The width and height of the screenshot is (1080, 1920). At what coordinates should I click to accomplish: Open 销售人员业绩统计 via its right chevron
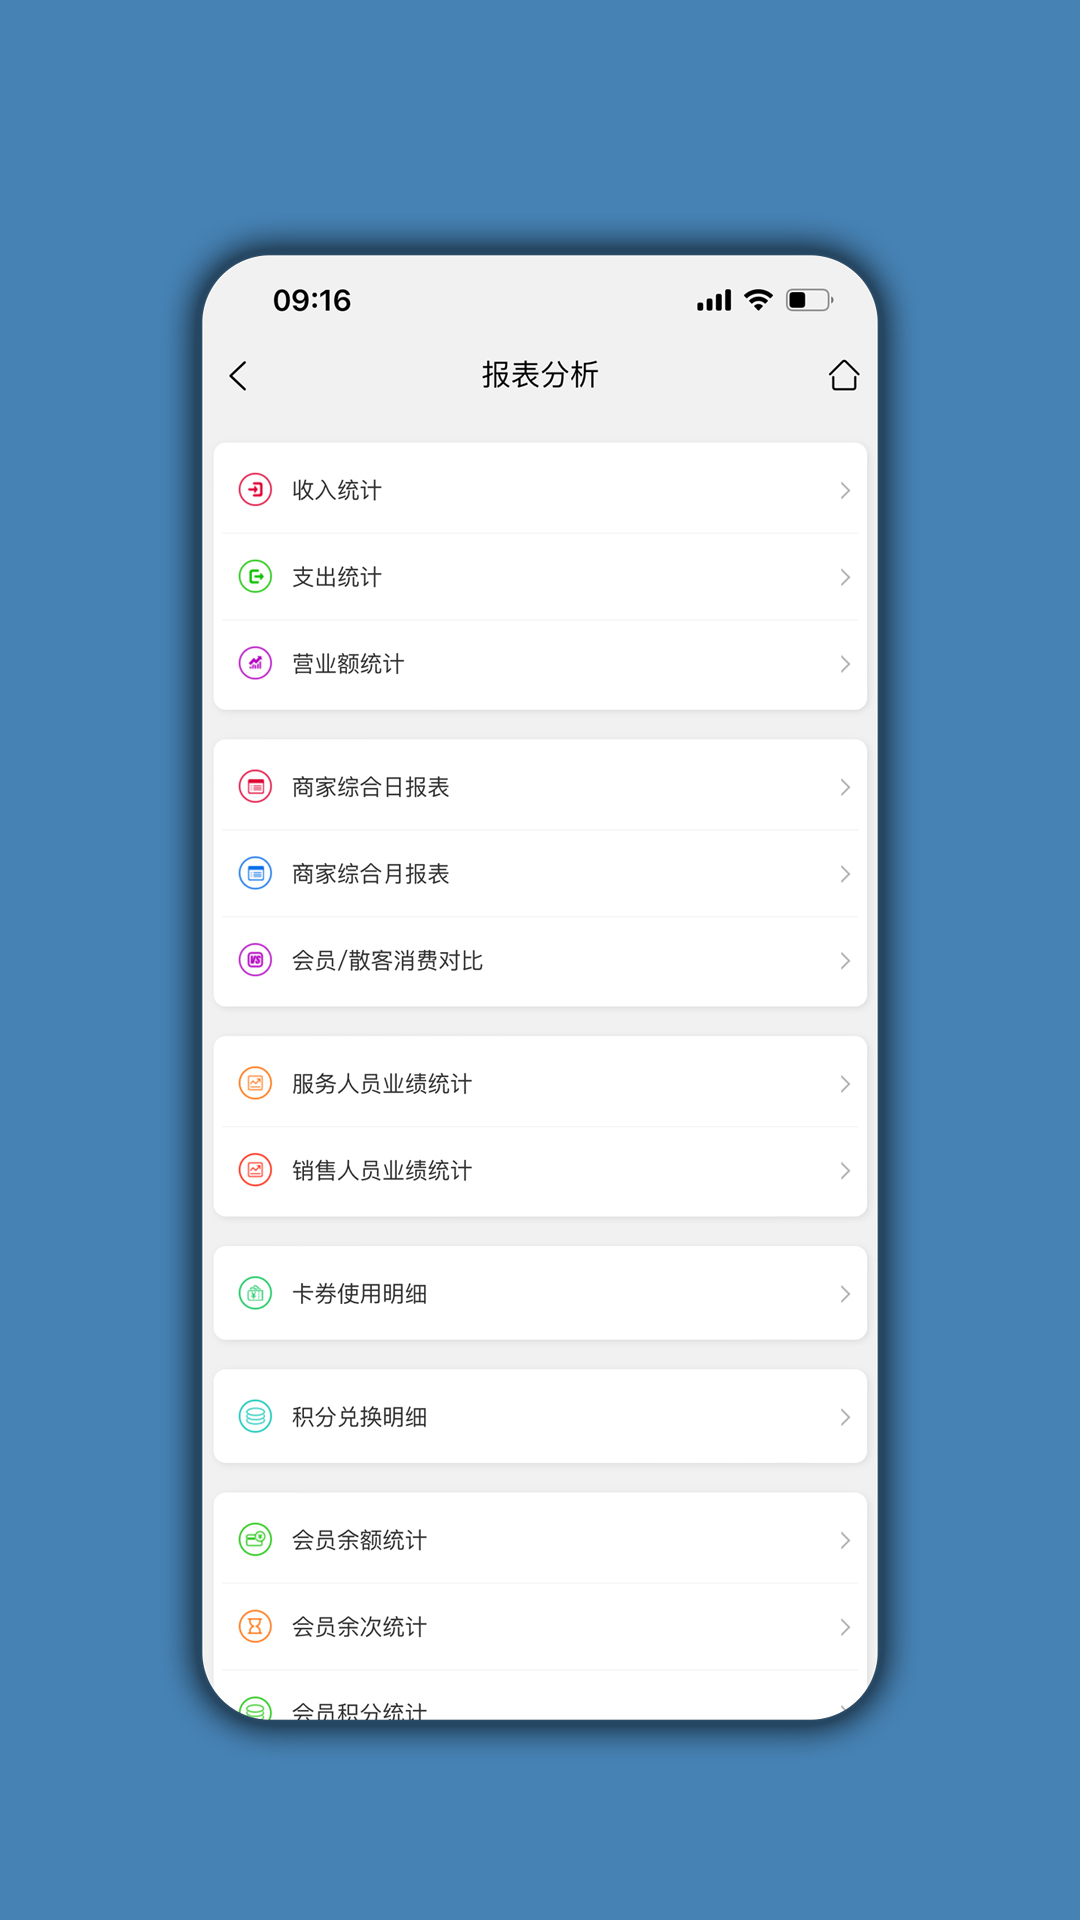point(845,1170)
